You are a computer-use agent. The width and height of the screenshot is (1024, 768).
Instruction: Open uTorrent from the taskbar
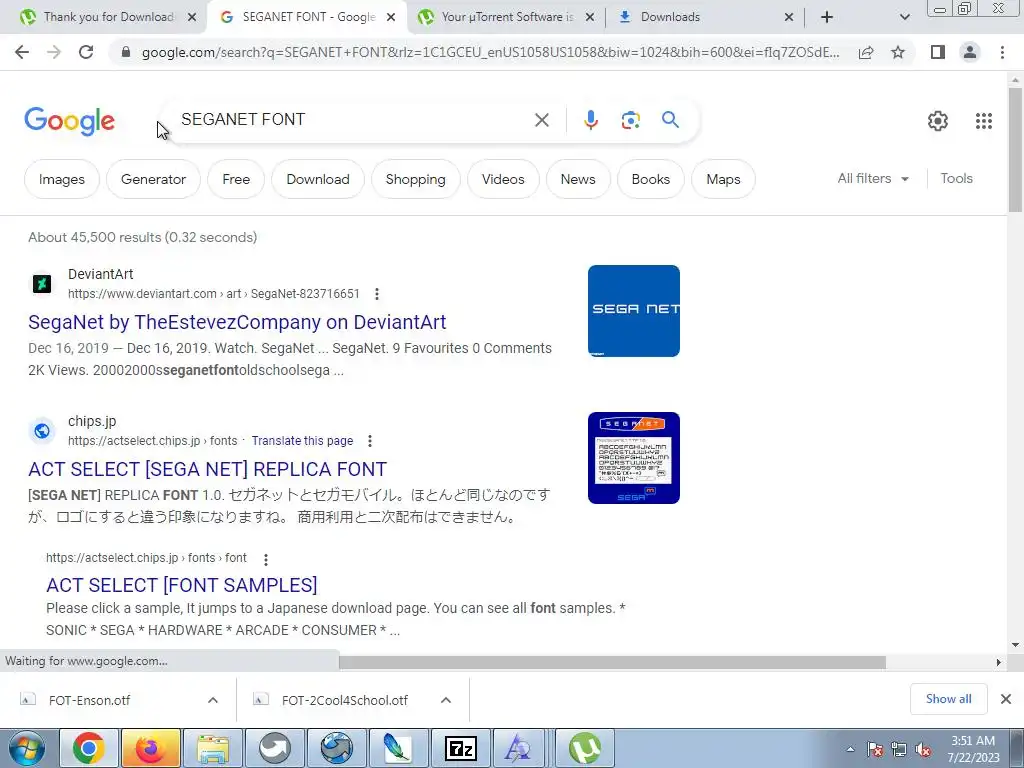tap(584, 748)
